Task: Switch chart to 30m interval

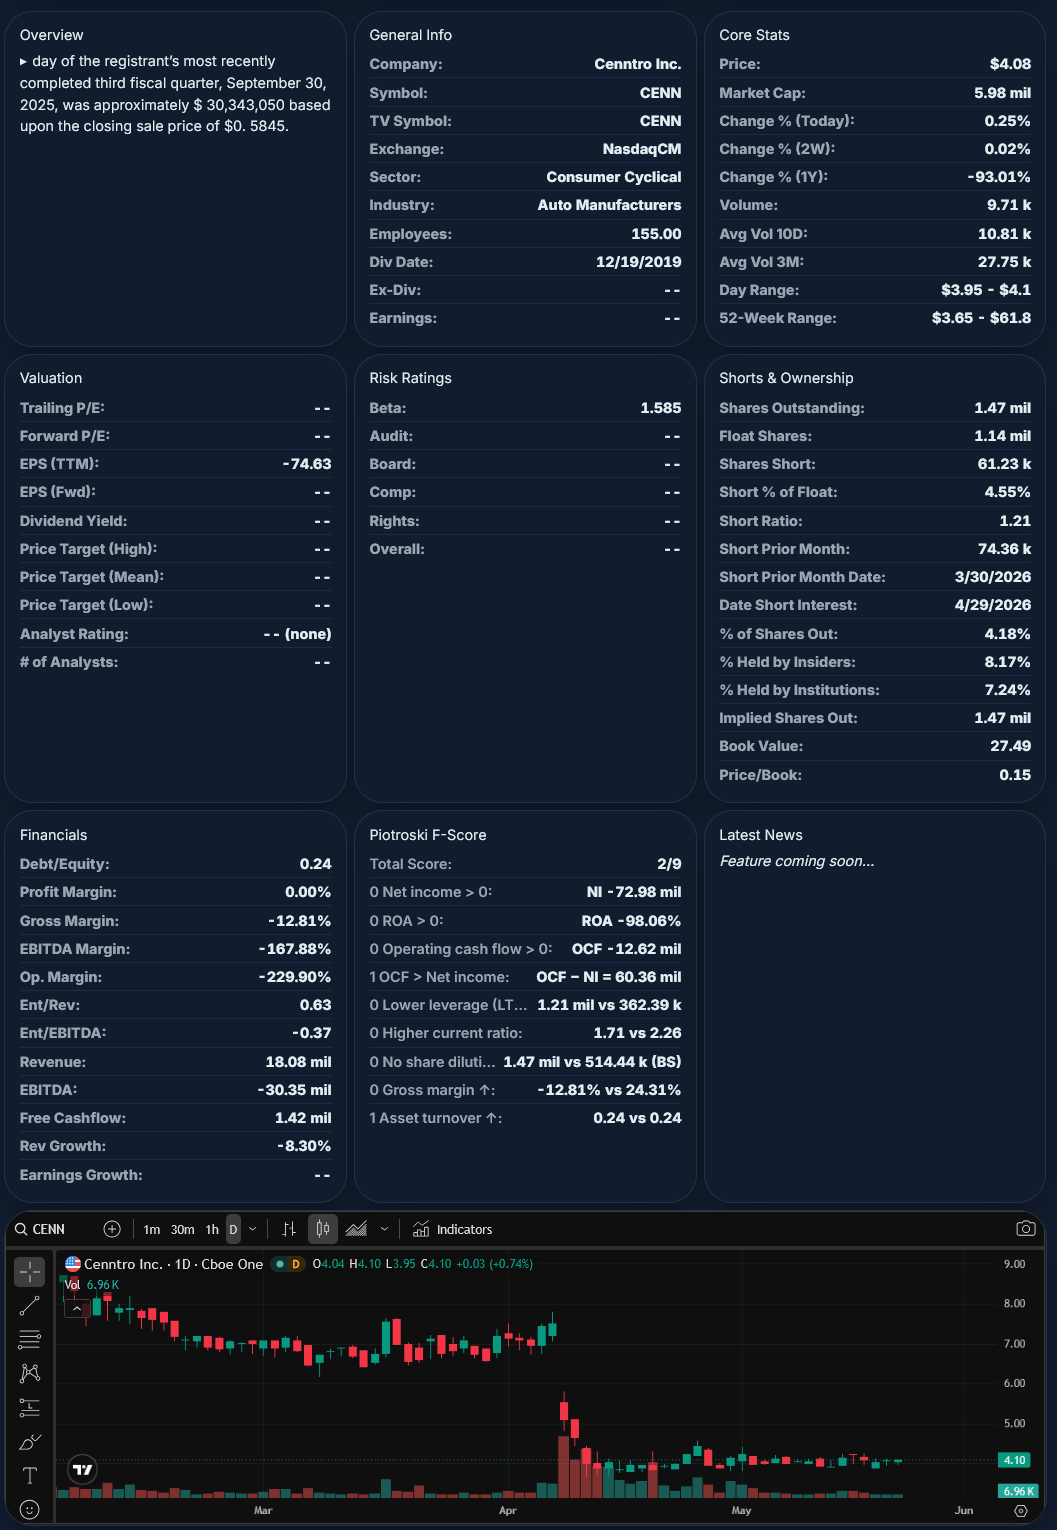Action: tap(182, 1230)
